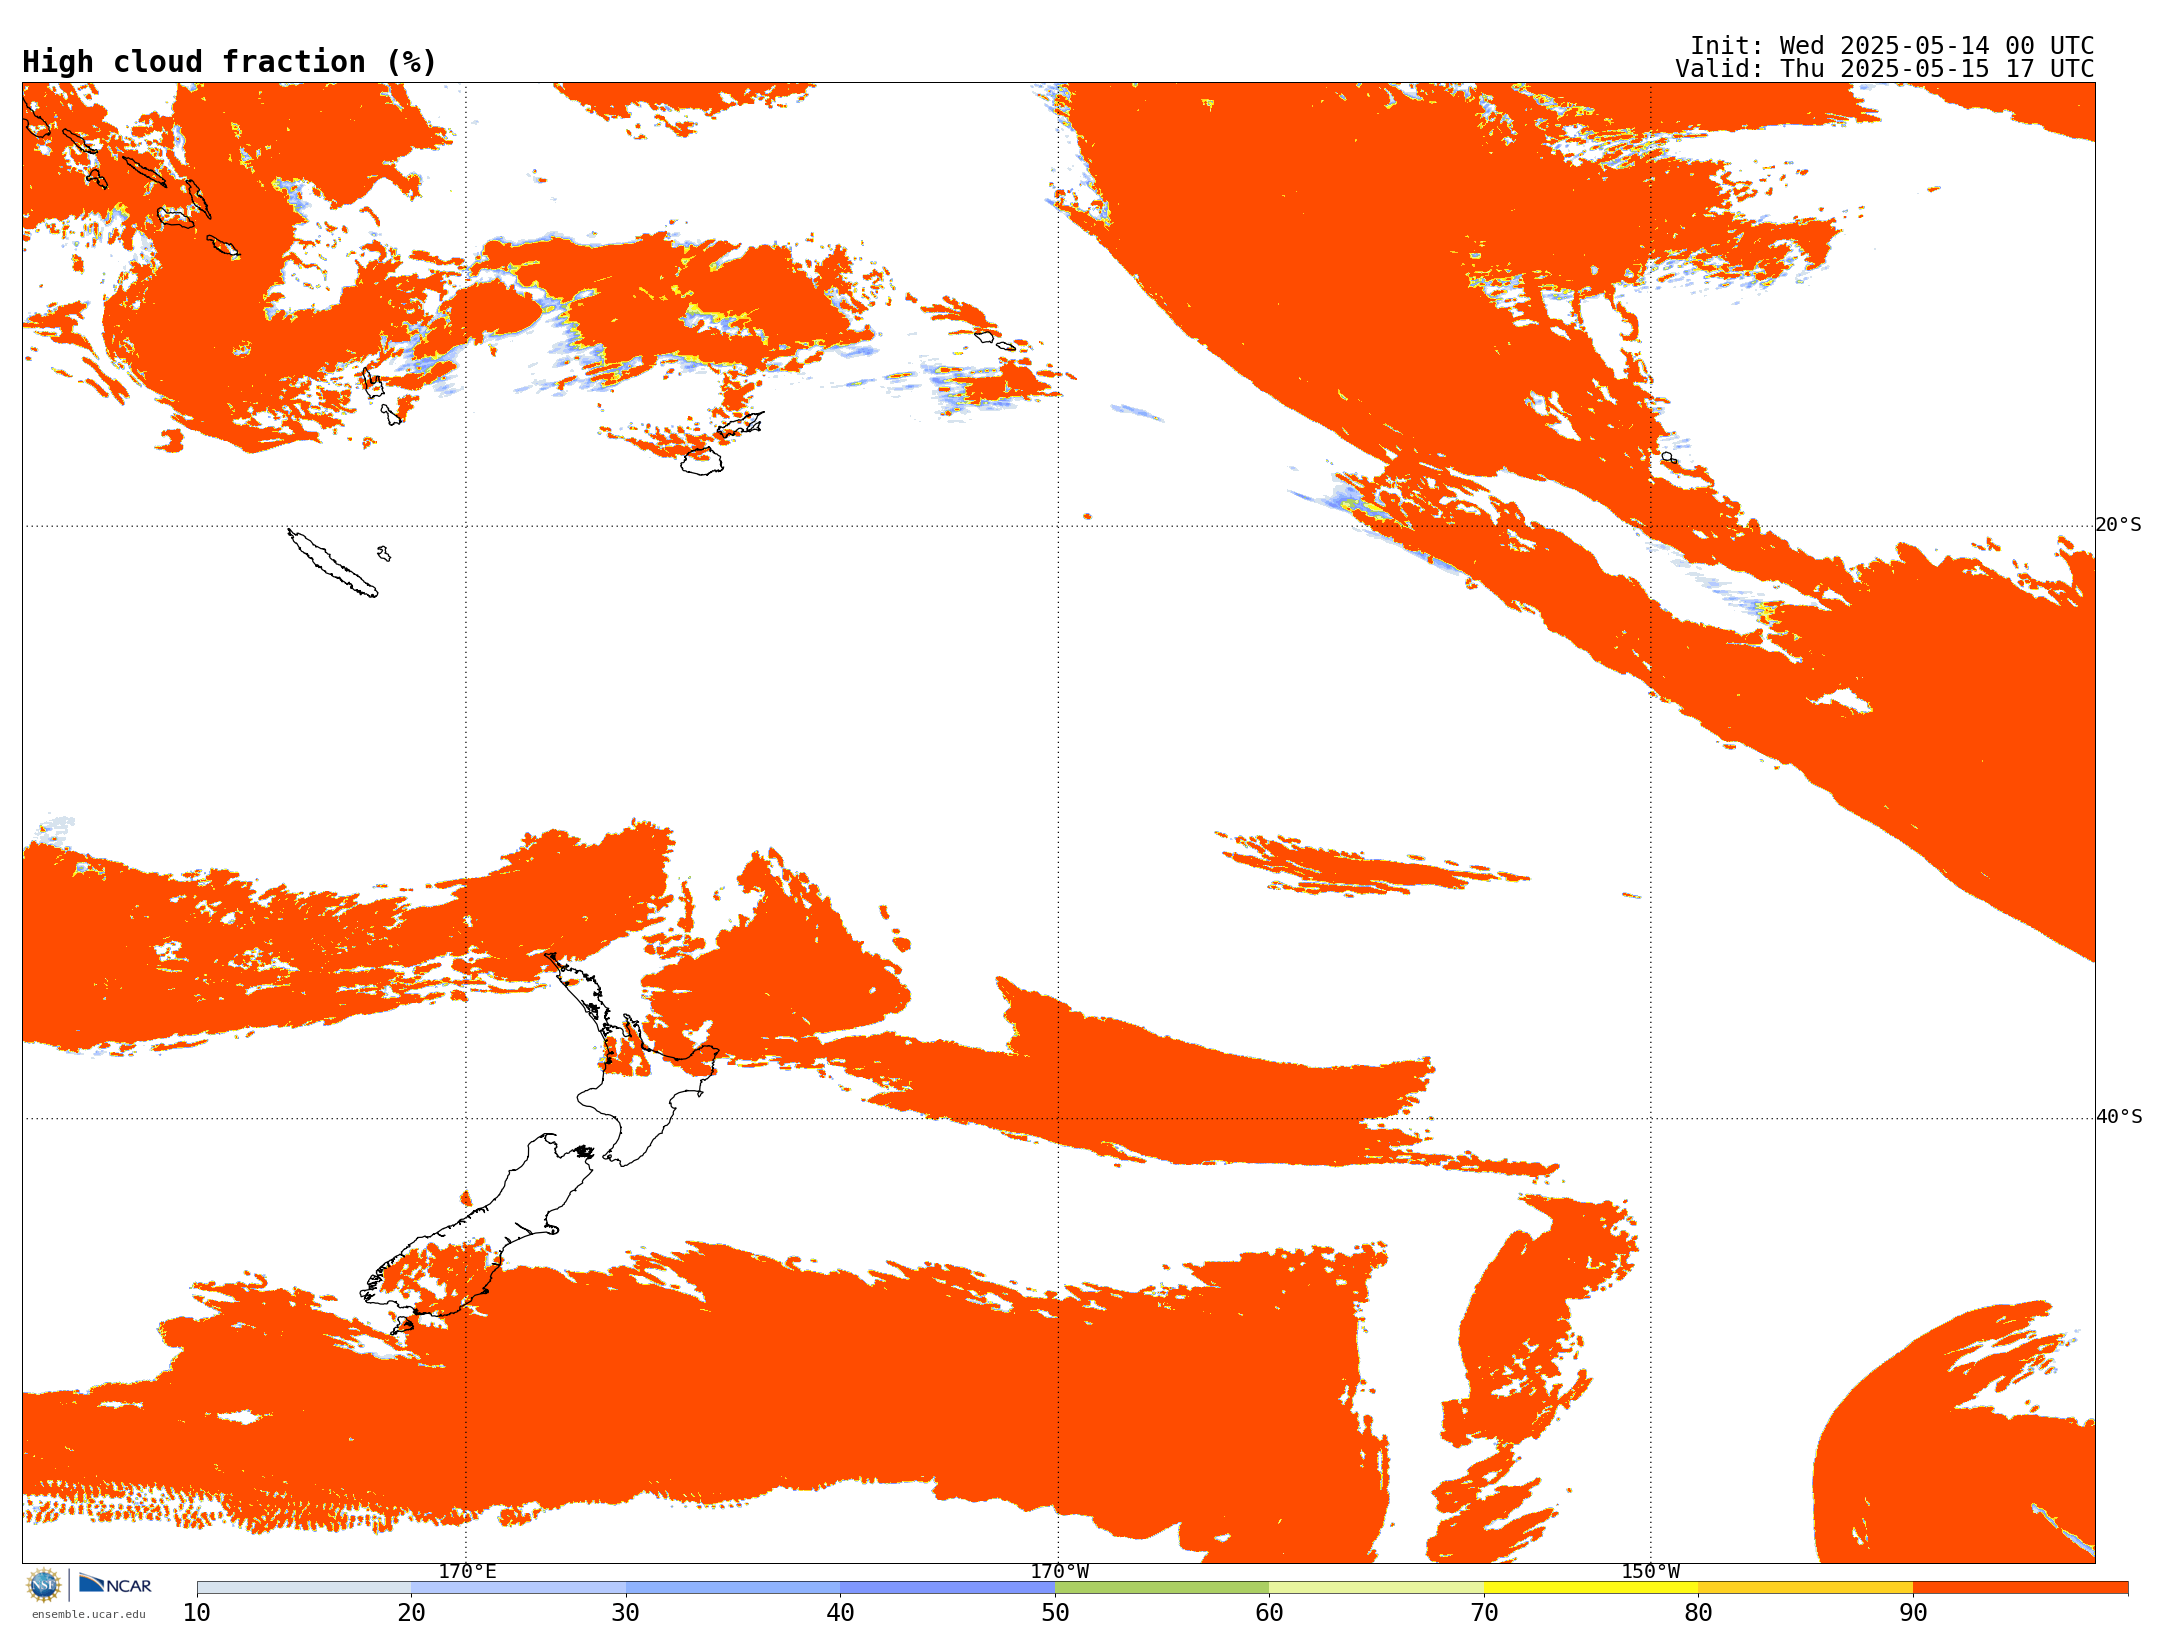Click the 80–90 gold colorbar segment
Screen dimensions: 2160x1626
coord(1805,1588)
